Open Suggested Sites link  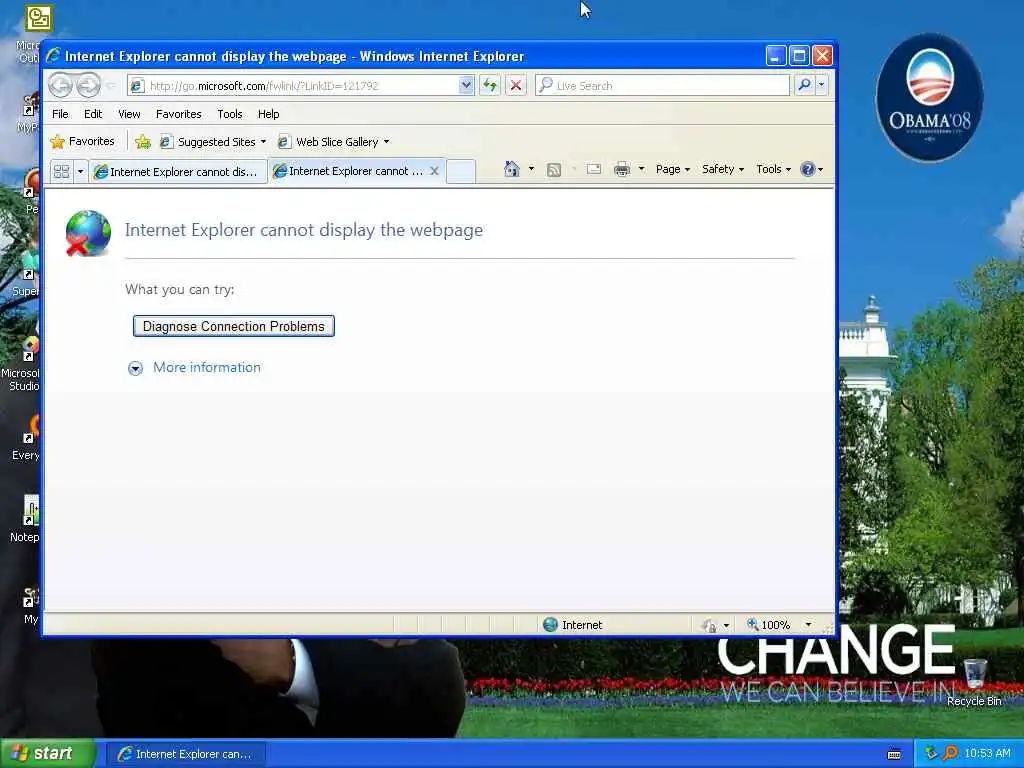click(213, 142)
